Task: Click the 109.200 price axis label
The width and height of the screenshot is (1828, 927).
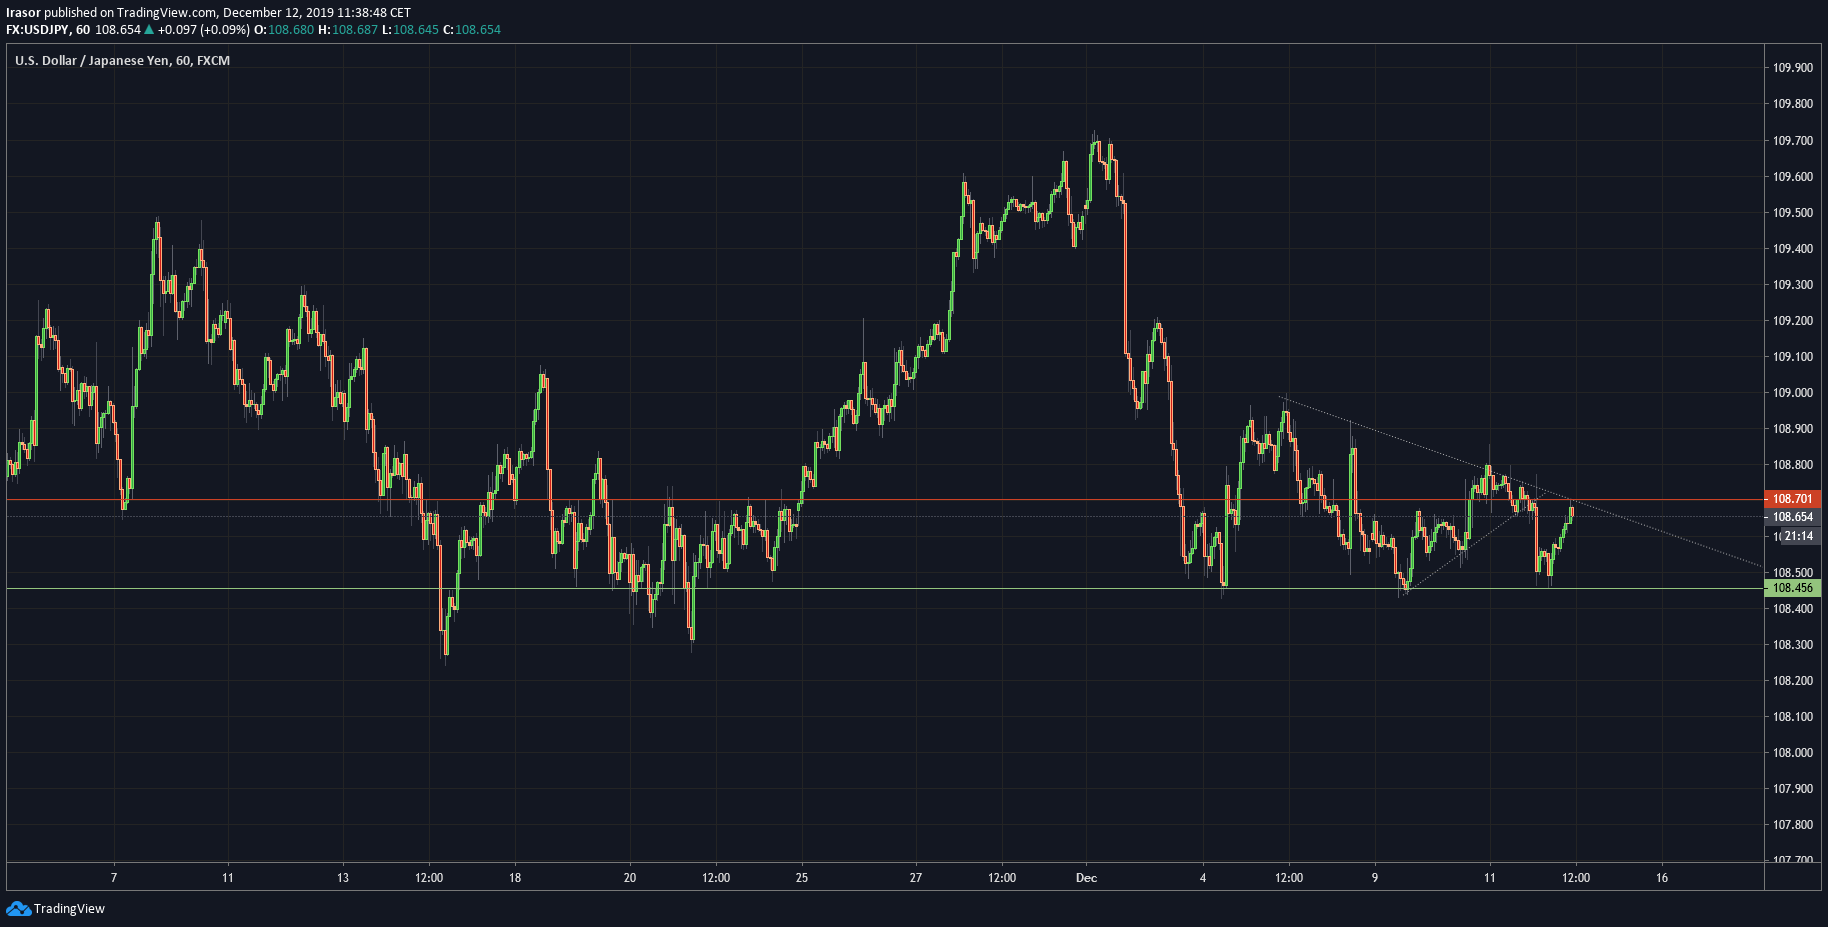Action: (1793, 321)
